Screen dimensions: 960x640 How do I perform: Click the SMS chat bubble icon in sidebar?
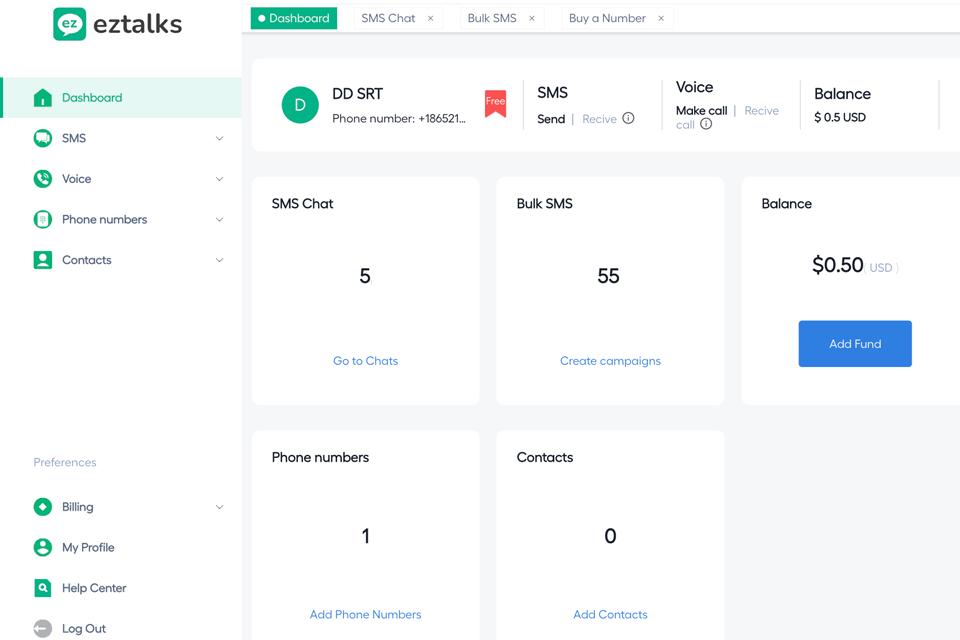click(42, 138)
